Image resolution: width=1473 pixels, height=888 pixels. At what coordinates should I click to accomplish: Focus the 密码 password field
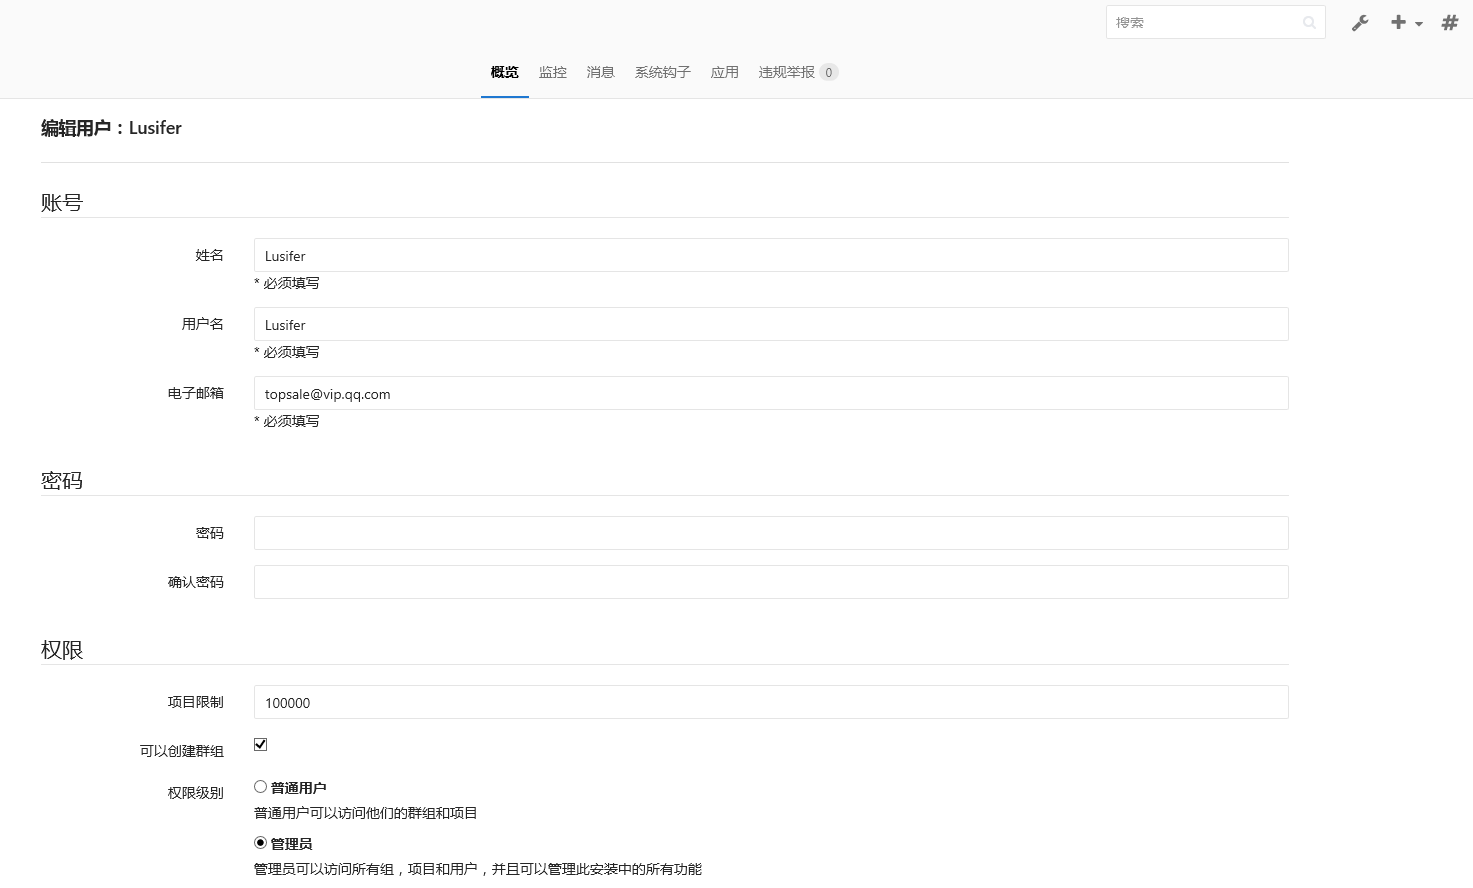[771, 533]
